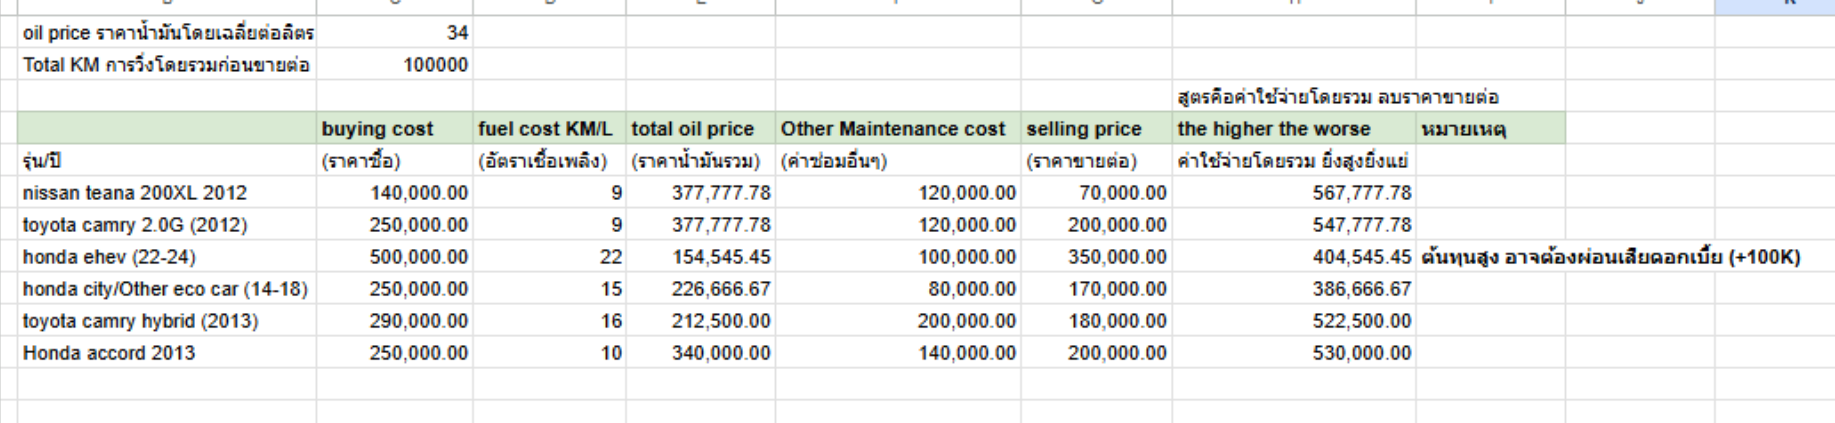Select honda ehev selling price 350,000.00
Screen dimensions: 1835x423
pyautogui.click(x=1096, y=257)
